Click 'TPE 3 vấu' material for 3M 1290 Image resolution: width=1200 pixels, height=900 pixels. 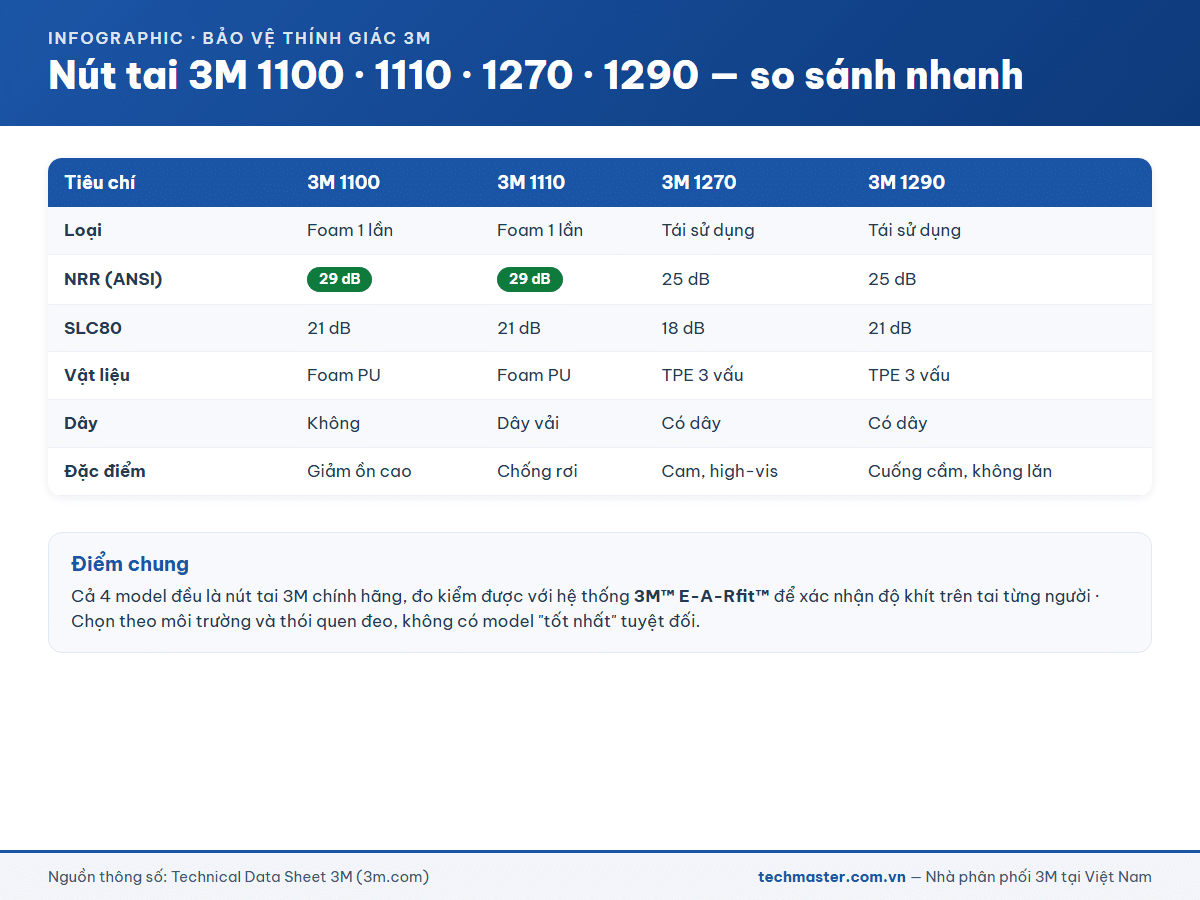tap(909, 376)
